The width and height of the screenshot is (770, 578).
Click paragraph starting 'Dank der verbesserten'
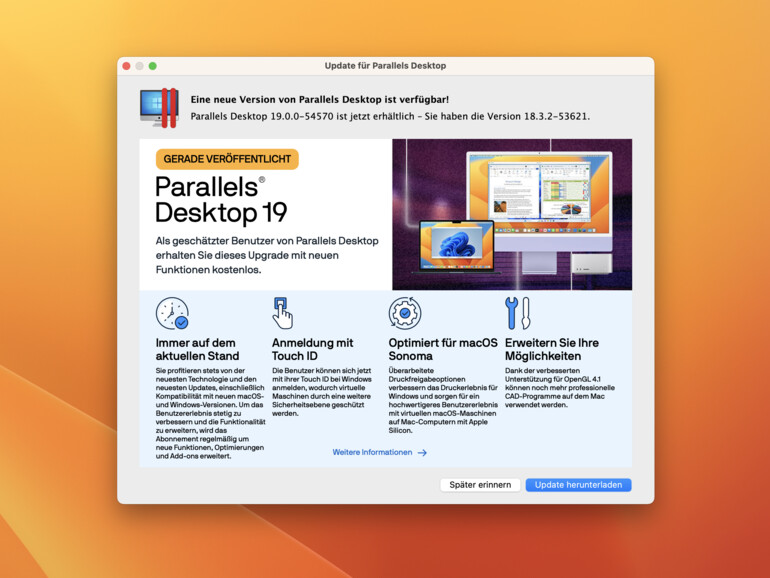click(560, 388)
